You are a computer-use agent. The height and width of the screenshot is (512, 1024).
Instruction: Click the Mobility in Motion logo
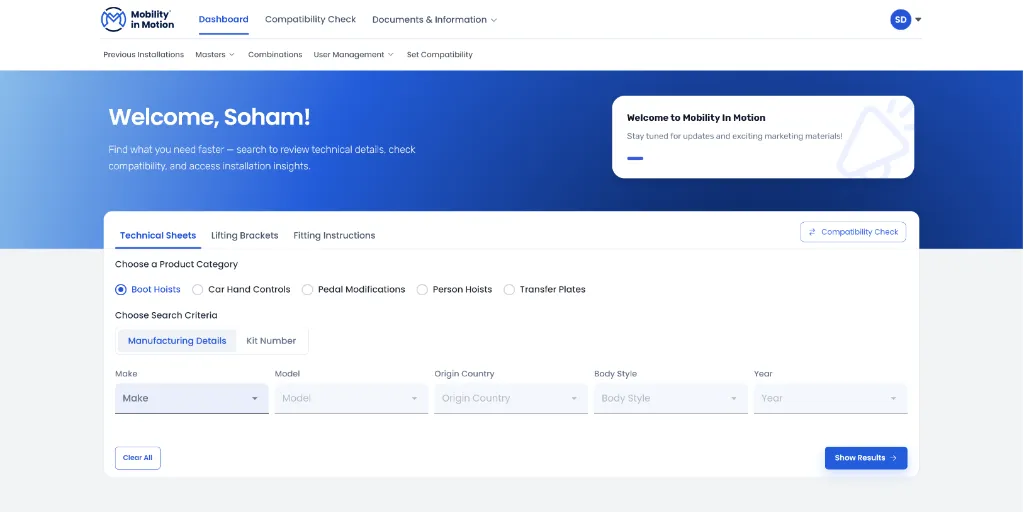pos(138,20)
